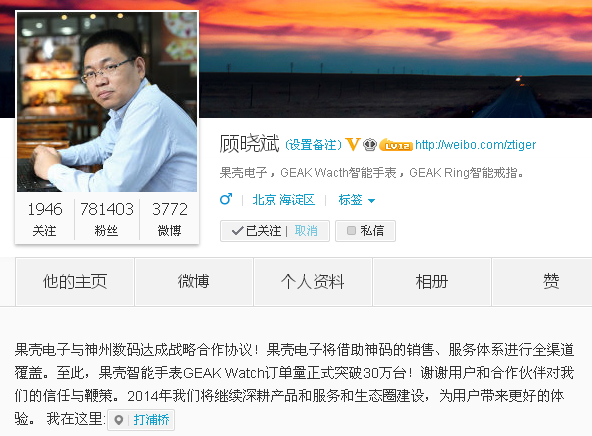Image resolution: width=592 pixels, height=436 pixels.
Task: Click the 北京 海淀区 location link
Action: coord(284,200)
